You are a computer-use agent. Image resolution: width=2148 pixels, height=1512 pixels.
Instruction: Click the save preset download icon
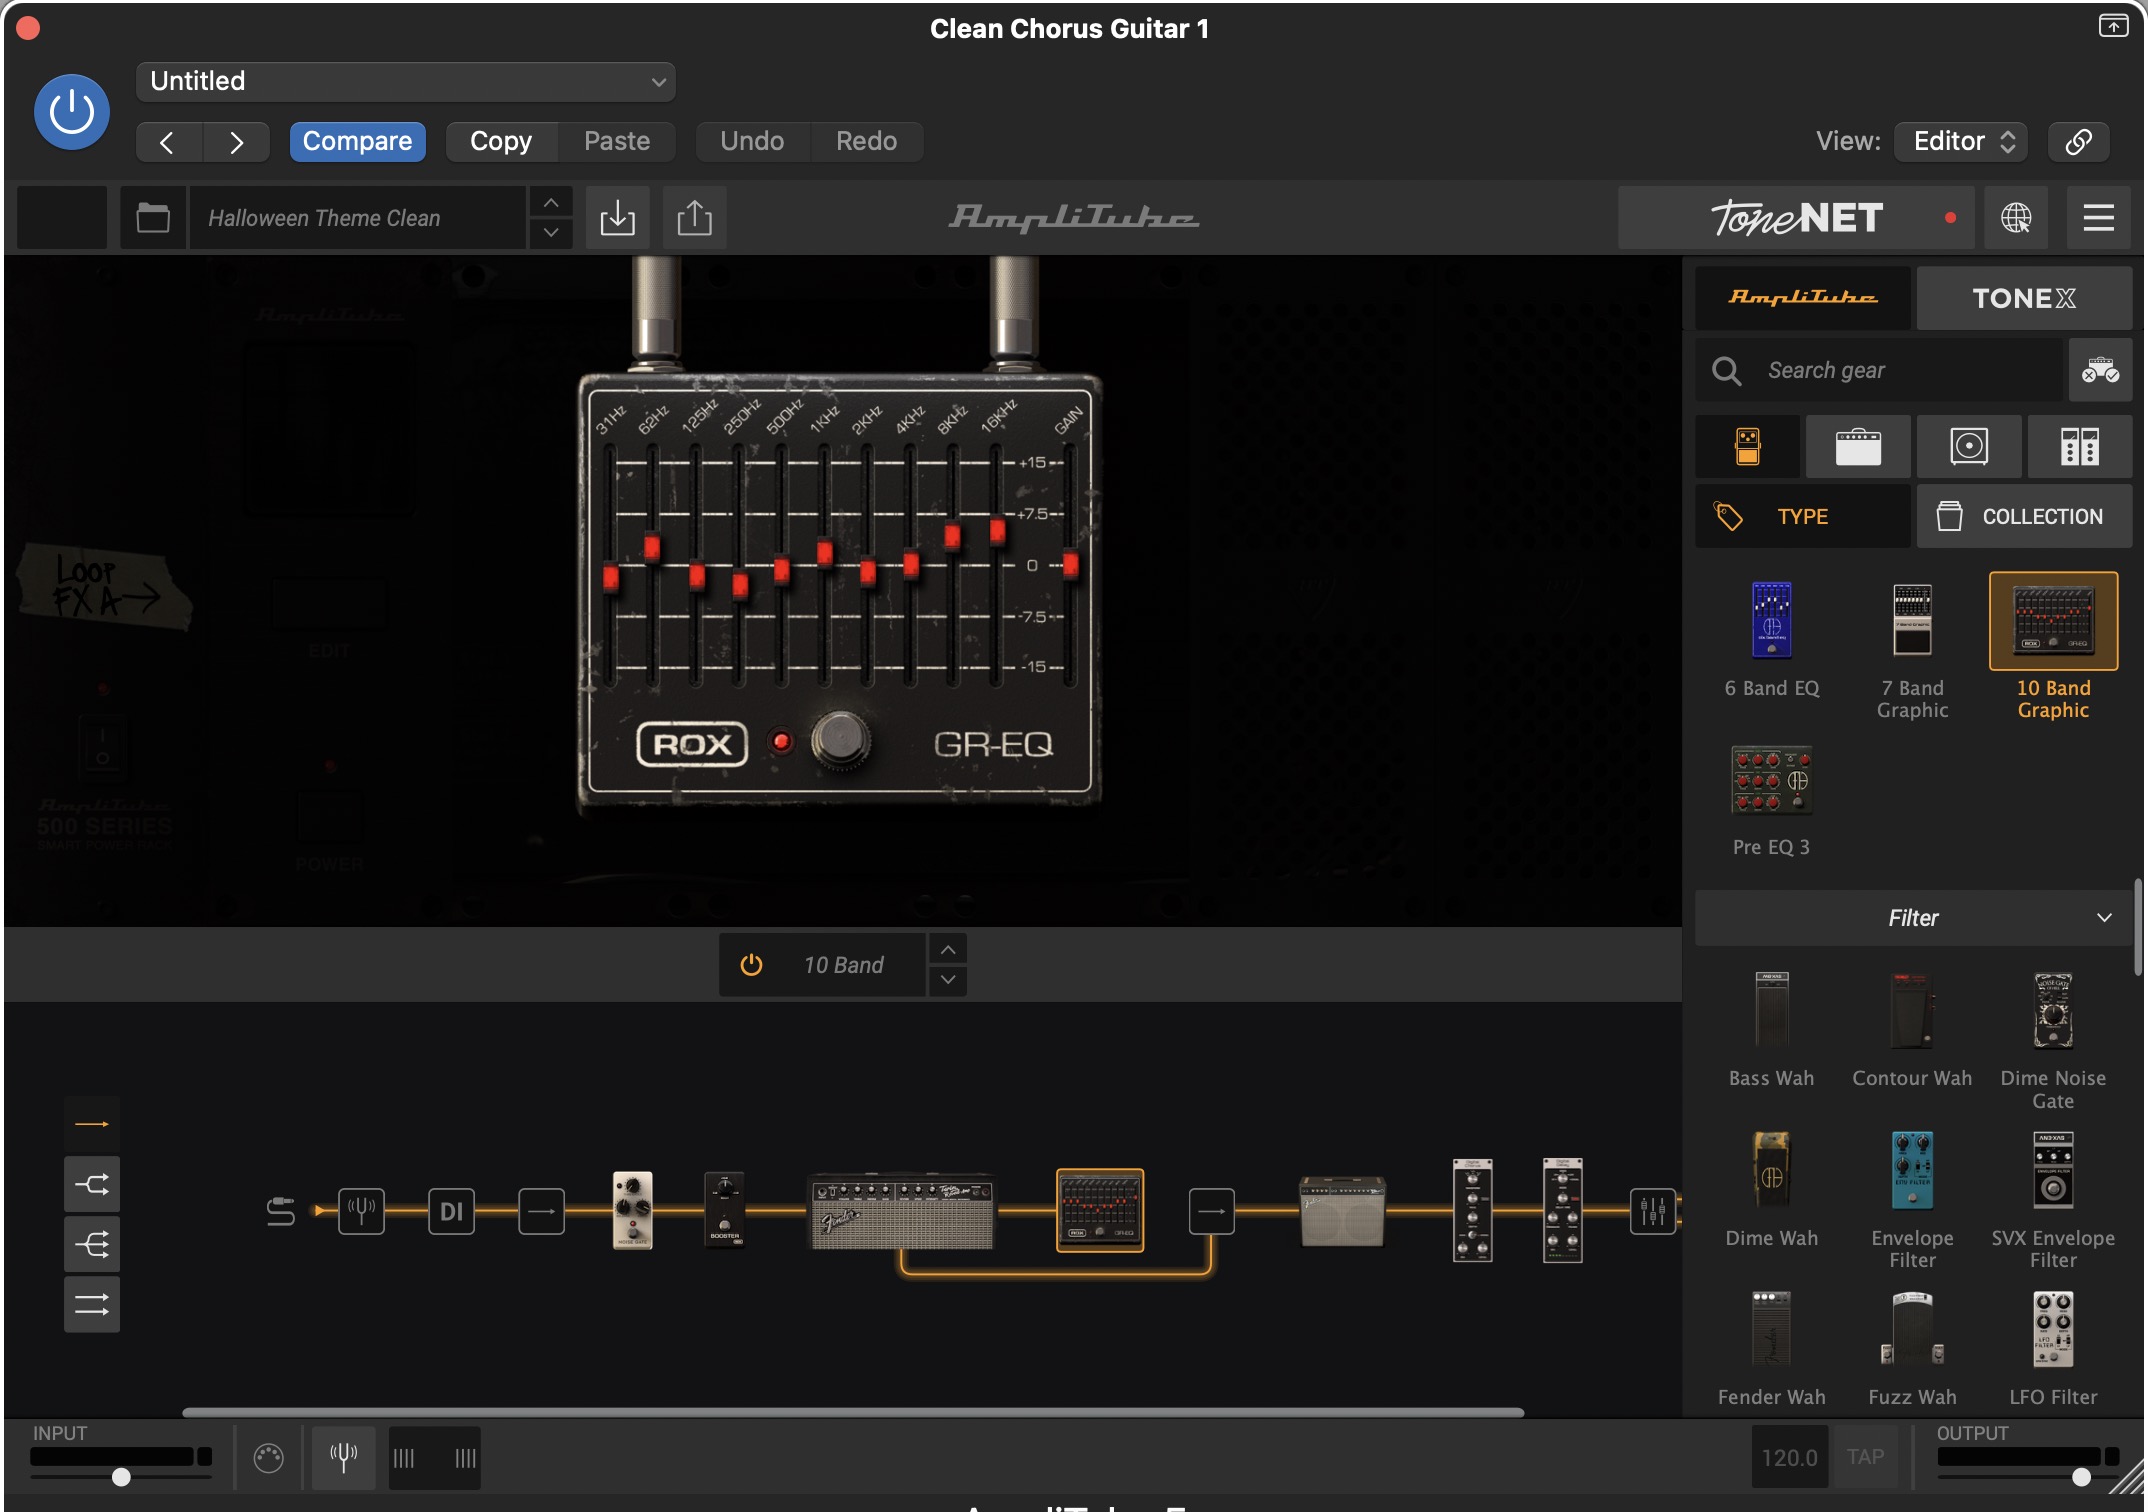point(618,218)
